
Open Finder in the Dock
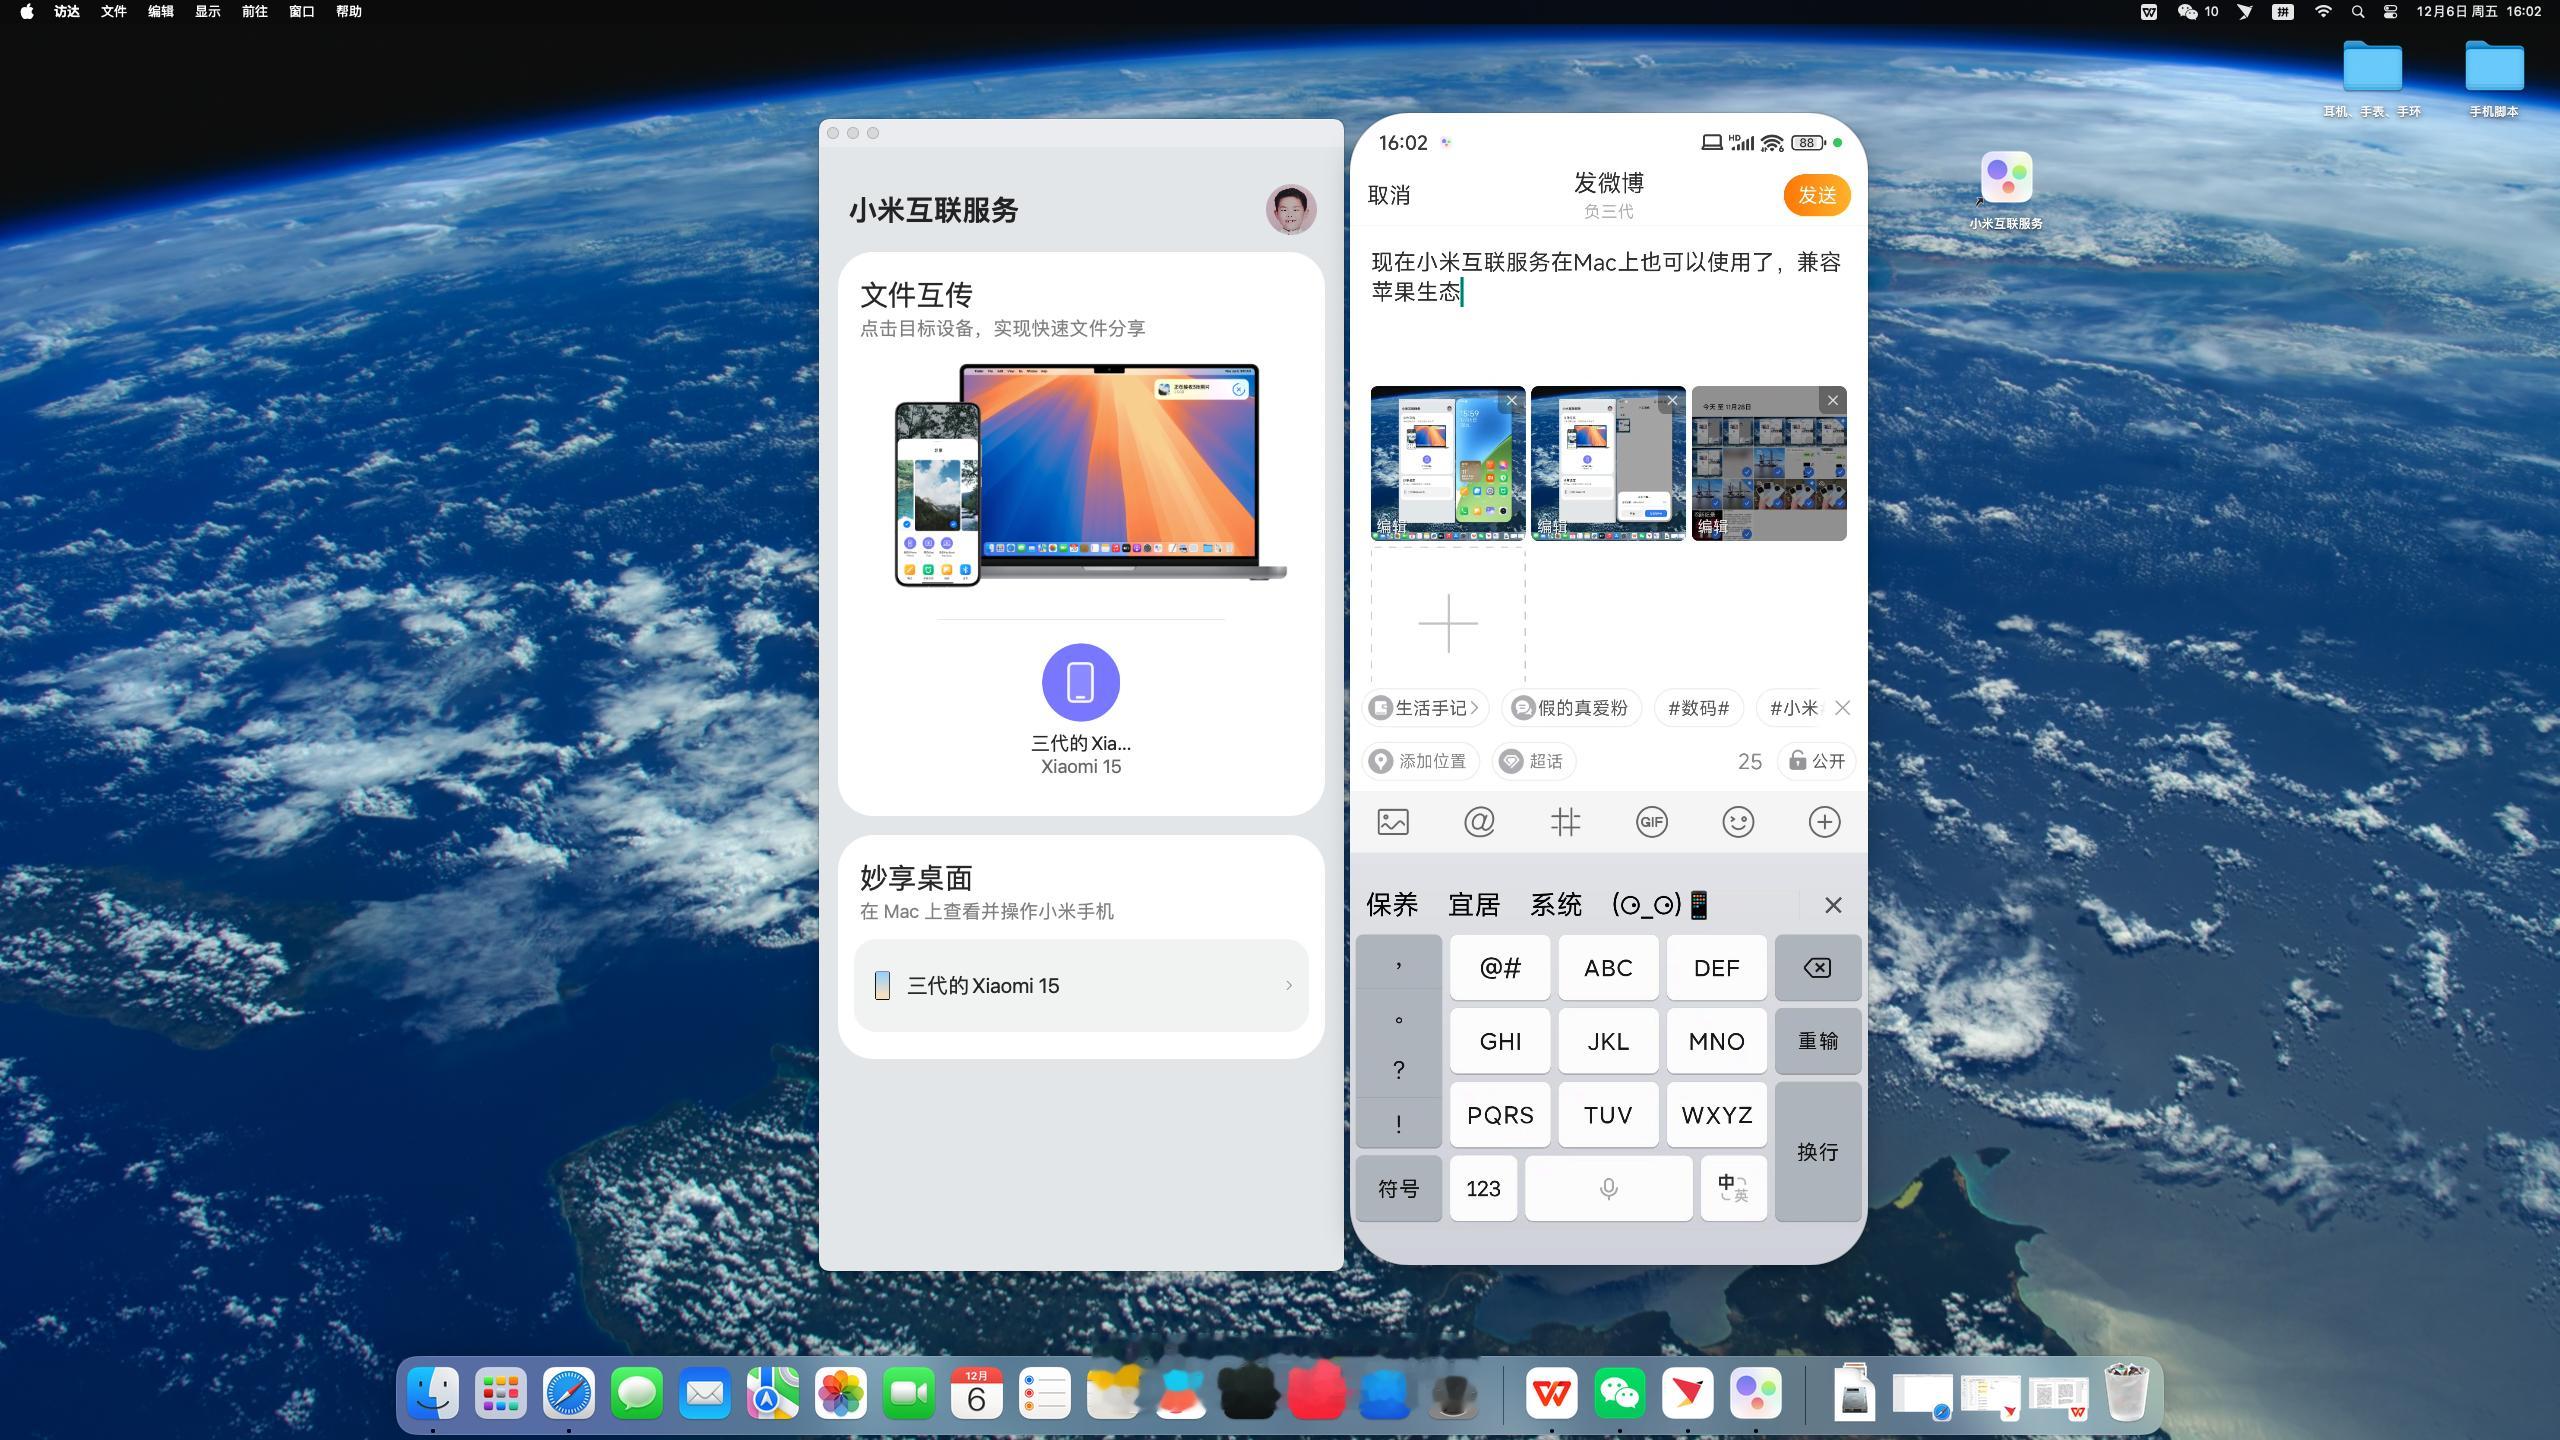click(x=433, y=1393)
